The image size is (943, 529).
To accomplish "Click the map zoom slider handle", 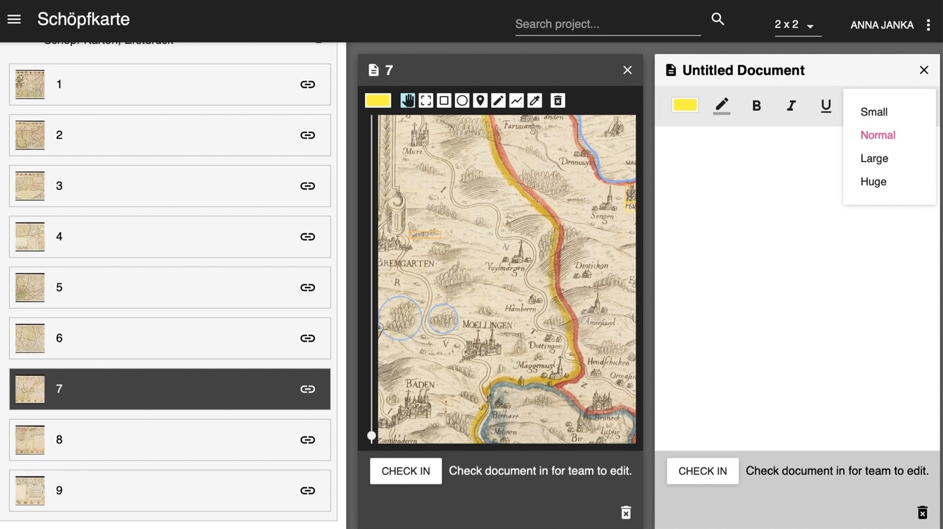I will [x=372, y=436].
